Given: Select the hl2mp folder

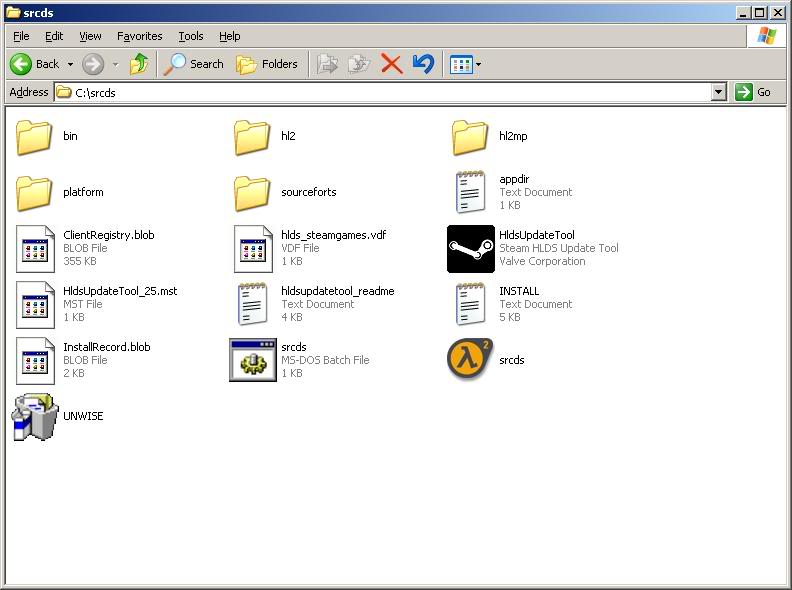Looking at the screenshot, I should [470, 137].
